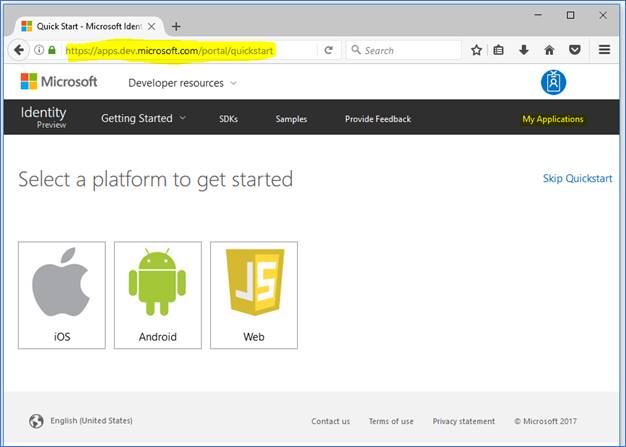Open the SDKs menu item
This screenshot has height=447, width=626.
point(228,119)
